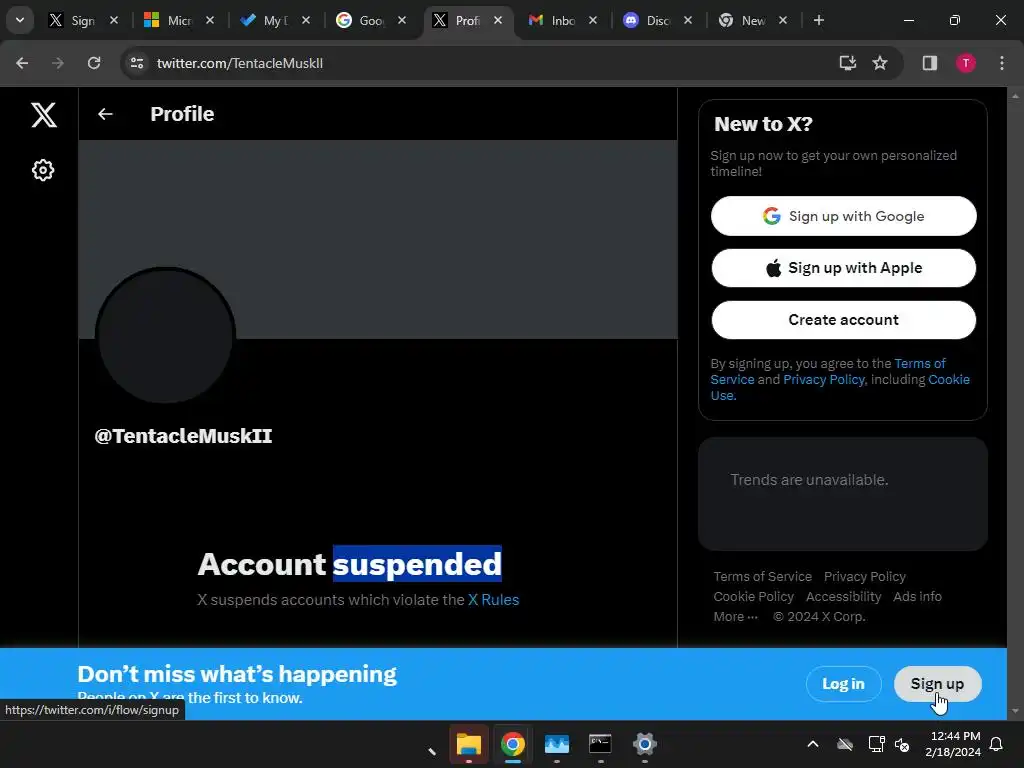Go back using Chrome's back arrow

click(22, 63)
